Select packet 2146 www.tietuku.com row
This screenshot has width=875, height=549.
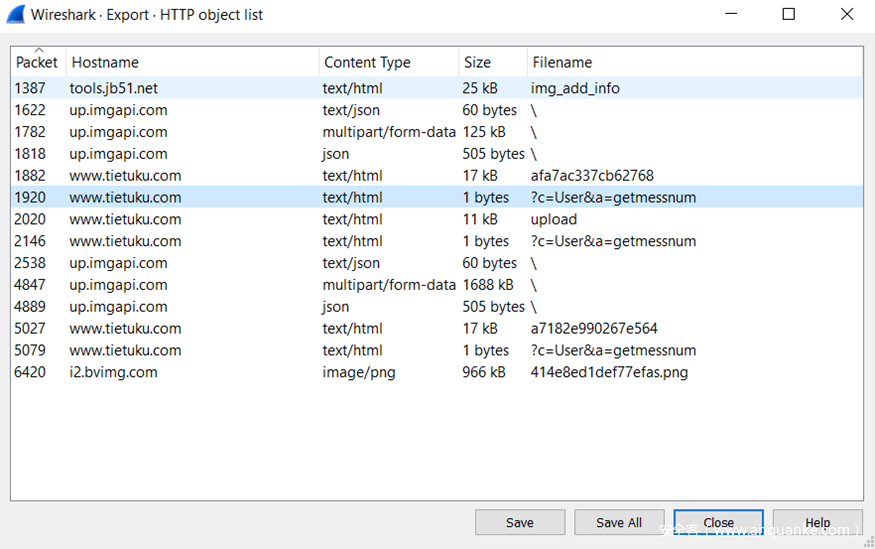(437, 241)
